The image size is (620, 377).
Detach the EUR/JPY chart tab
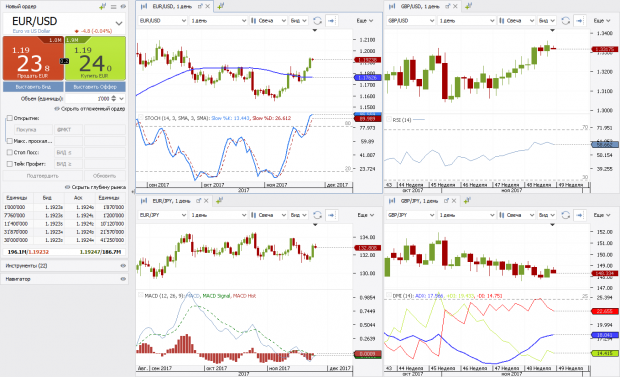[198, 201]
